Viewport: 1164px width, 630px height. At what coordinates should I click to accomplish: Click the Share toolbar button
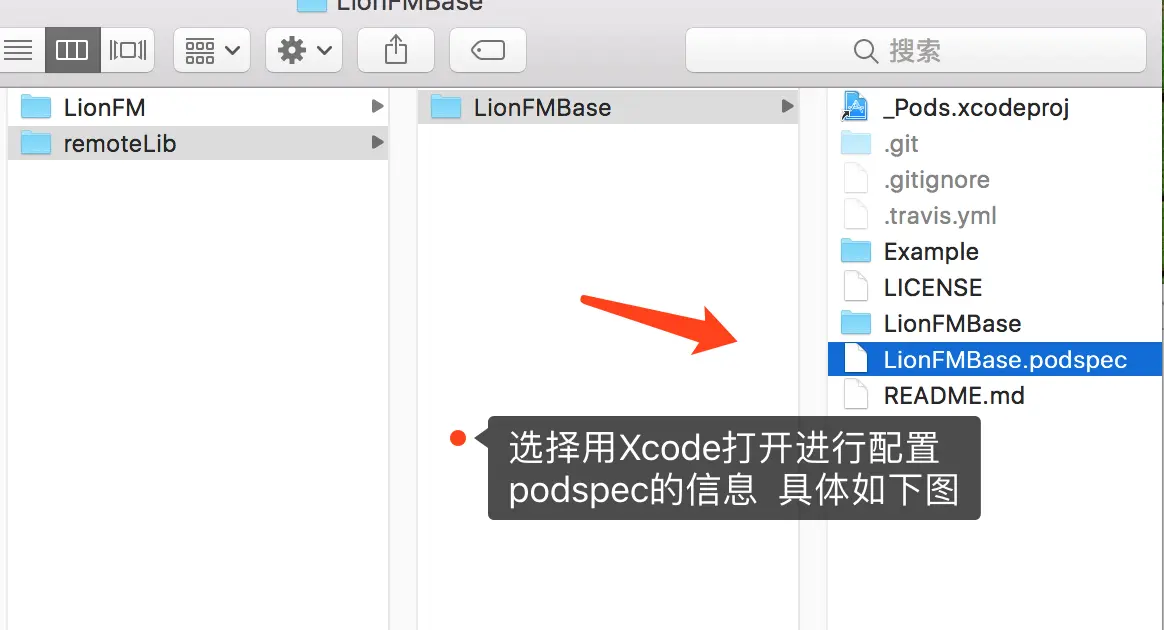tap(396, 50)
